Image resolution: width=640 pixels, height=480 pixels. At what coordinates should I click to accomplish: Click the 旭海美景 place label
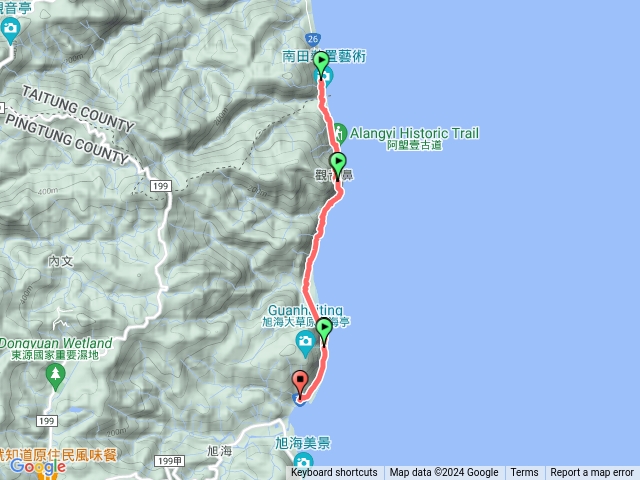click(302, 443)
